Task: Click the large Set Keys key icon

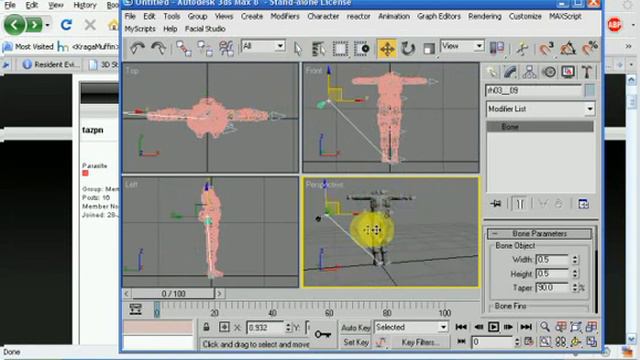Action: point(323,334)
